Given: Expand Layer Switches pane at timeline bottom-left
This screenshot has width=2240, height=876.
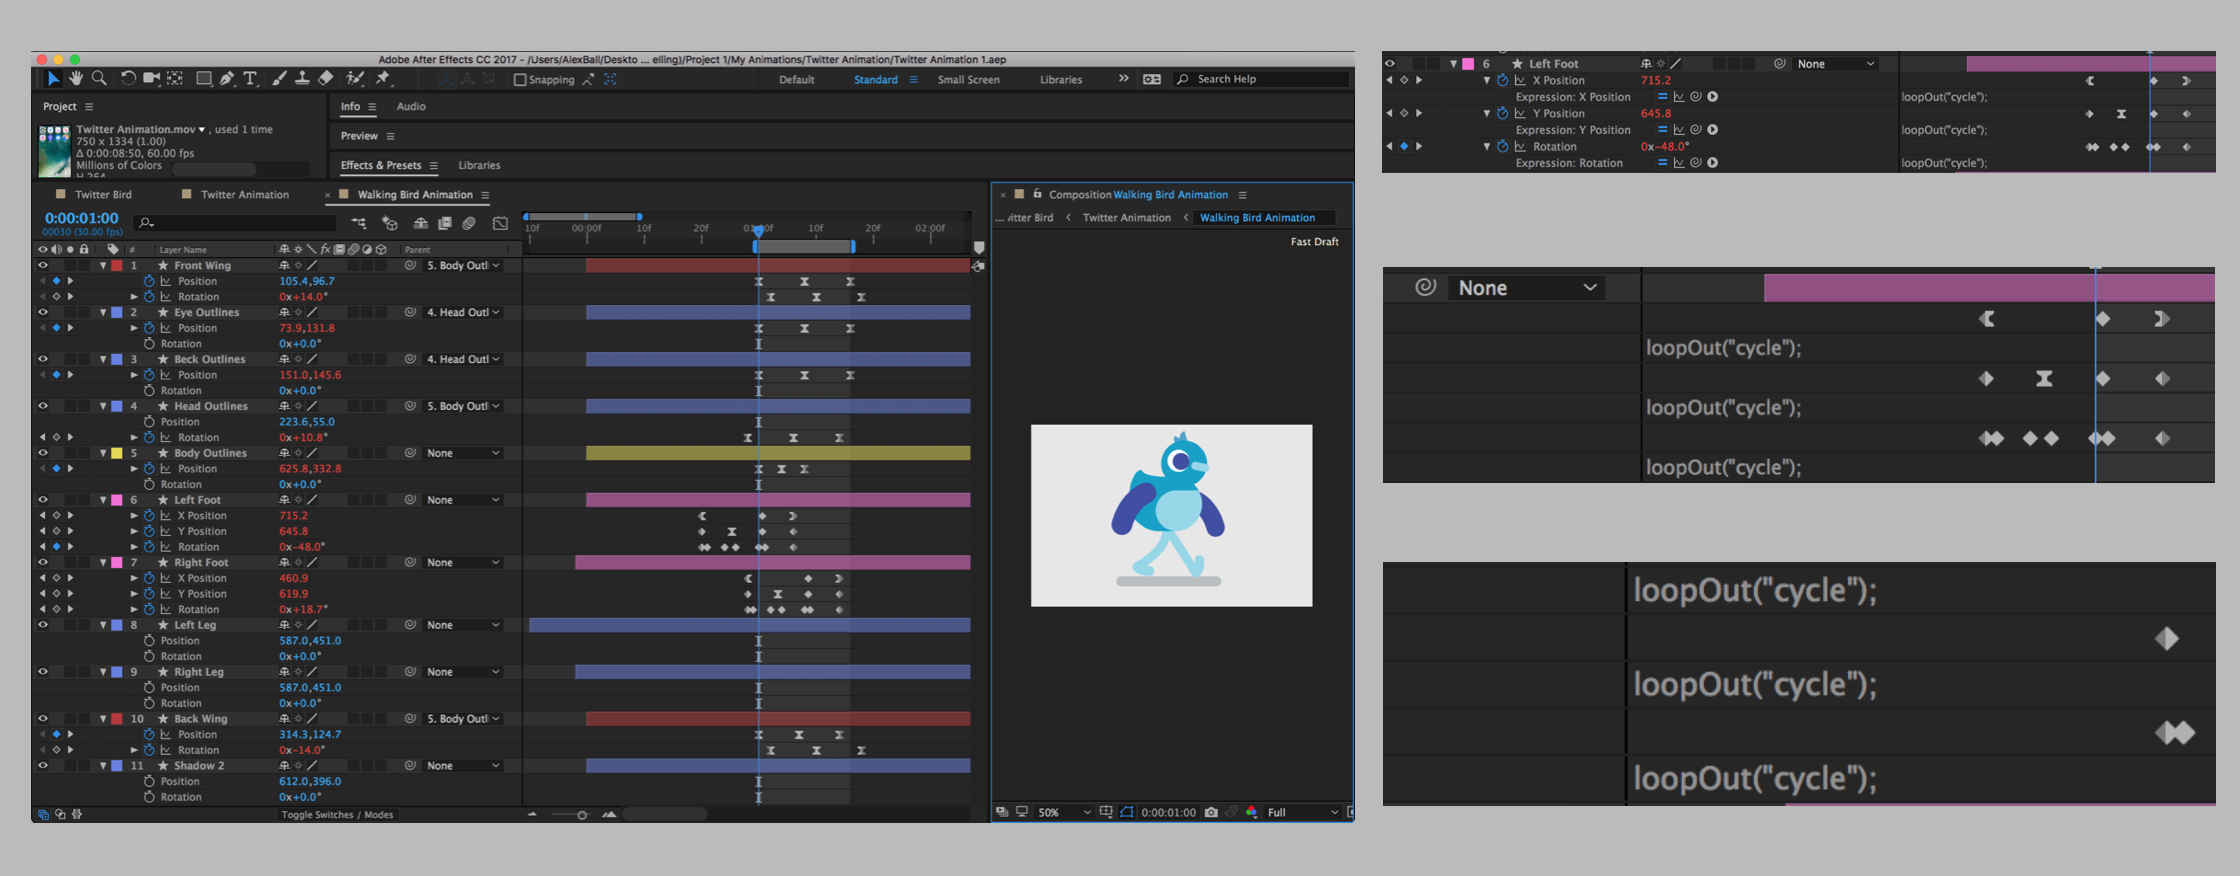Looking at the screenshot, I should coord(42,815).
